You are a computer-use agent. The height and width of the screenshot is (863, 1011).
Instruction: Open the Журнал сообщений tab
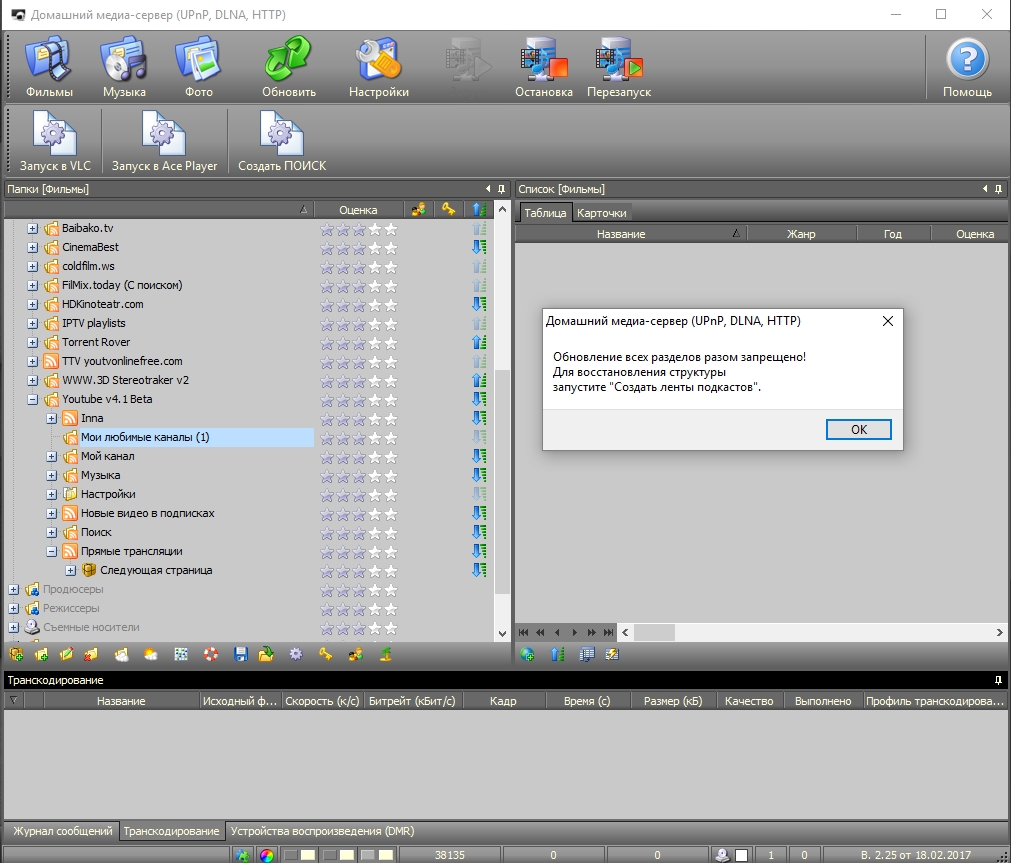pyautogui.click(x=61, y=831)
